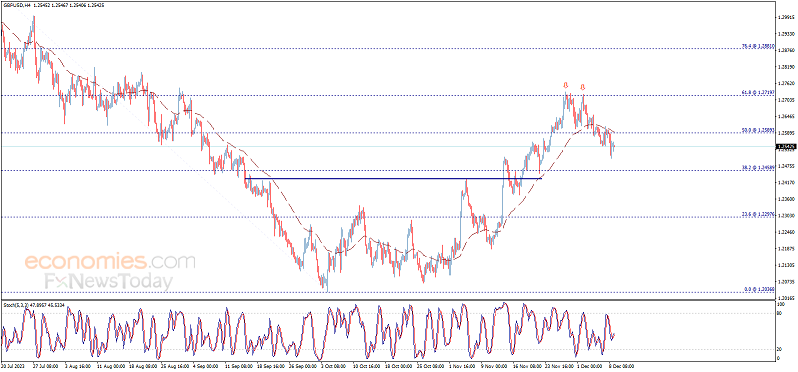Click the stochastic 20 level scale label

click(779, 349)
